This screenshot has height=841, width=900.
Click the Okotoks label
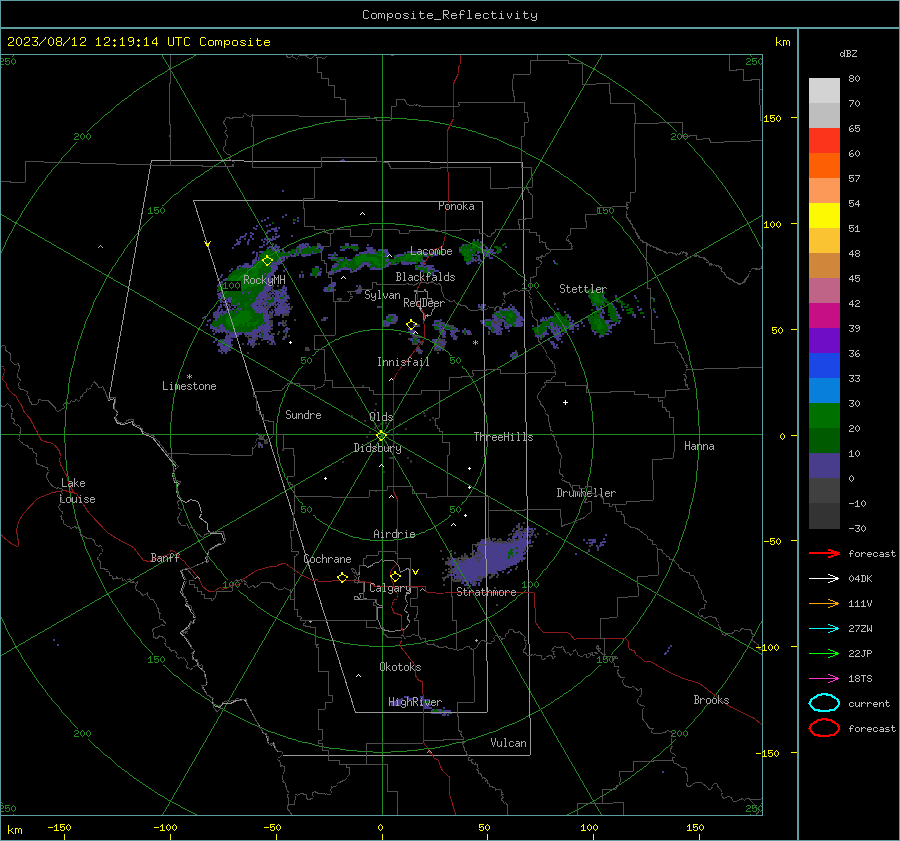(400, 667)
